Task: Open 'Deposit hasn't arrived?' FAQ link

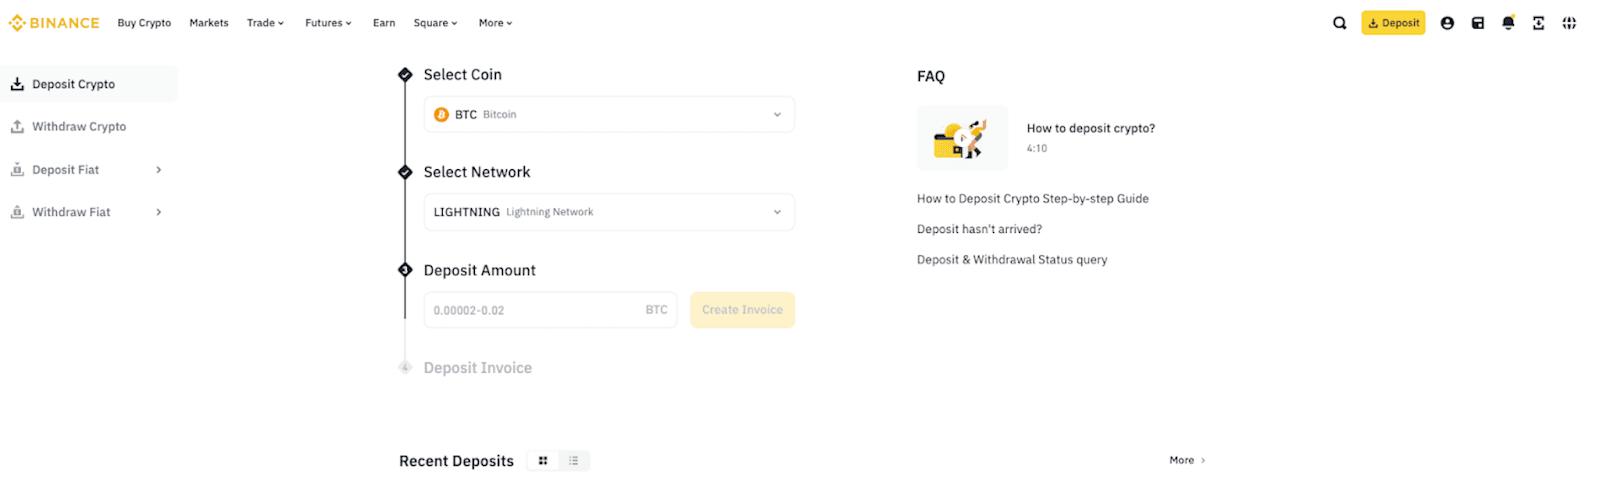Action: pyautogui.click(x=979, y=229)
